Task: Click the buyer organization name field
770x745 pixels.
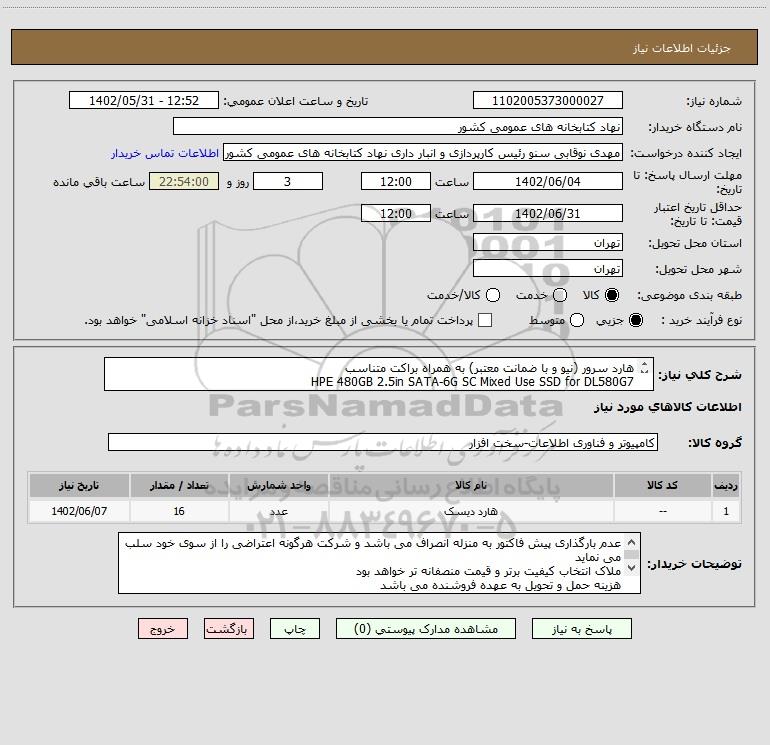Action: [x=398, y=127]
